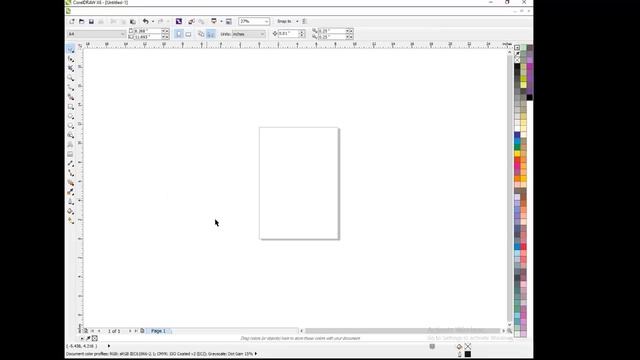Select the Ellipse tool
Image resolution: width=640 pixels, height=360 pixels.
coord(71,116)
